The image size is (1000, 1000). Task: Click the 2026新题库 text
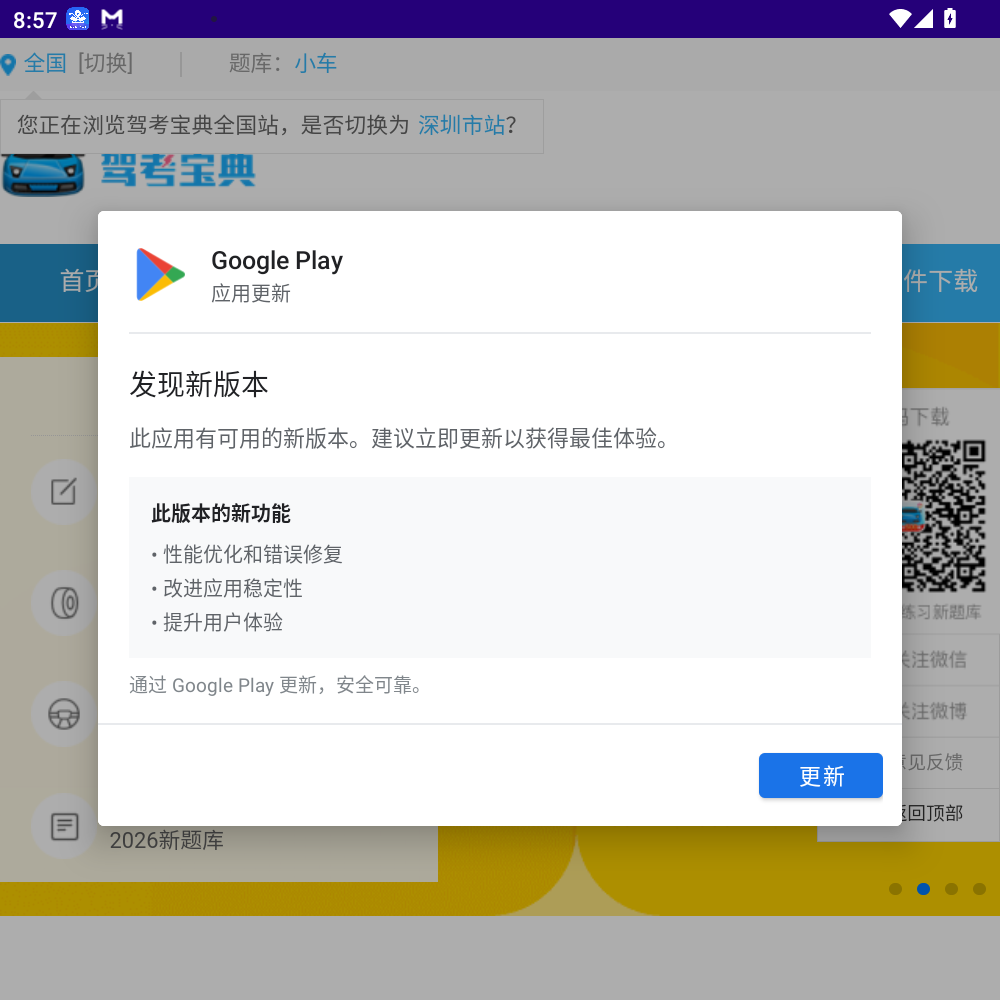pos(166,840)
